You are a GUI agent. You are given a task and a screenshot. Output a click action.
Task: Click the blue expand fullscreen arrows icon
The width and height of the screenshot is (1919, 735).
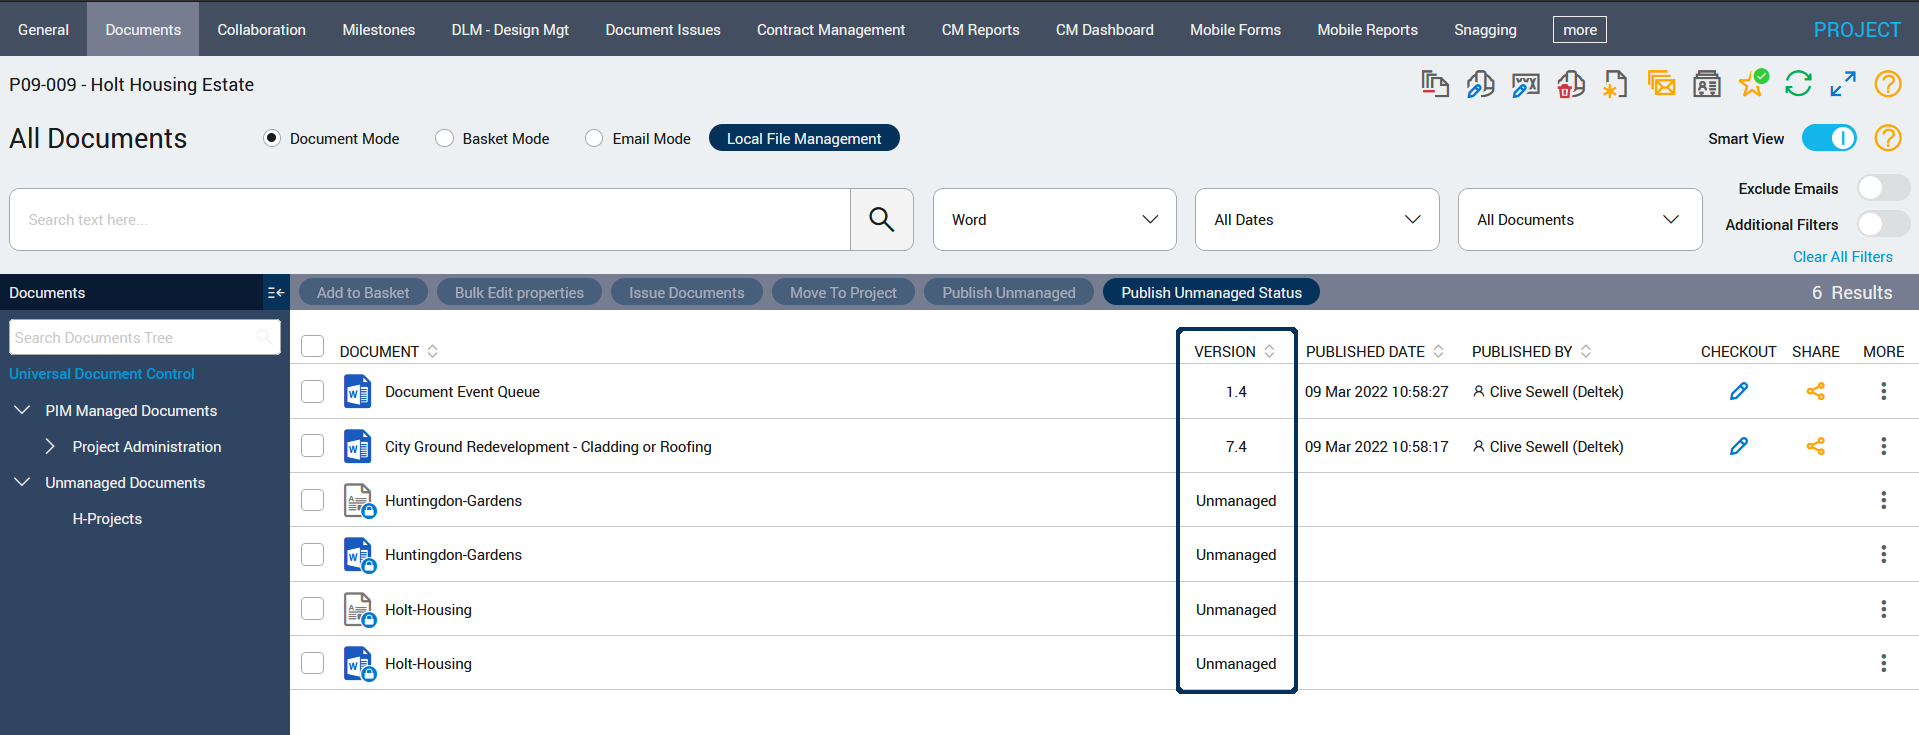click(x=1843, y=84)
